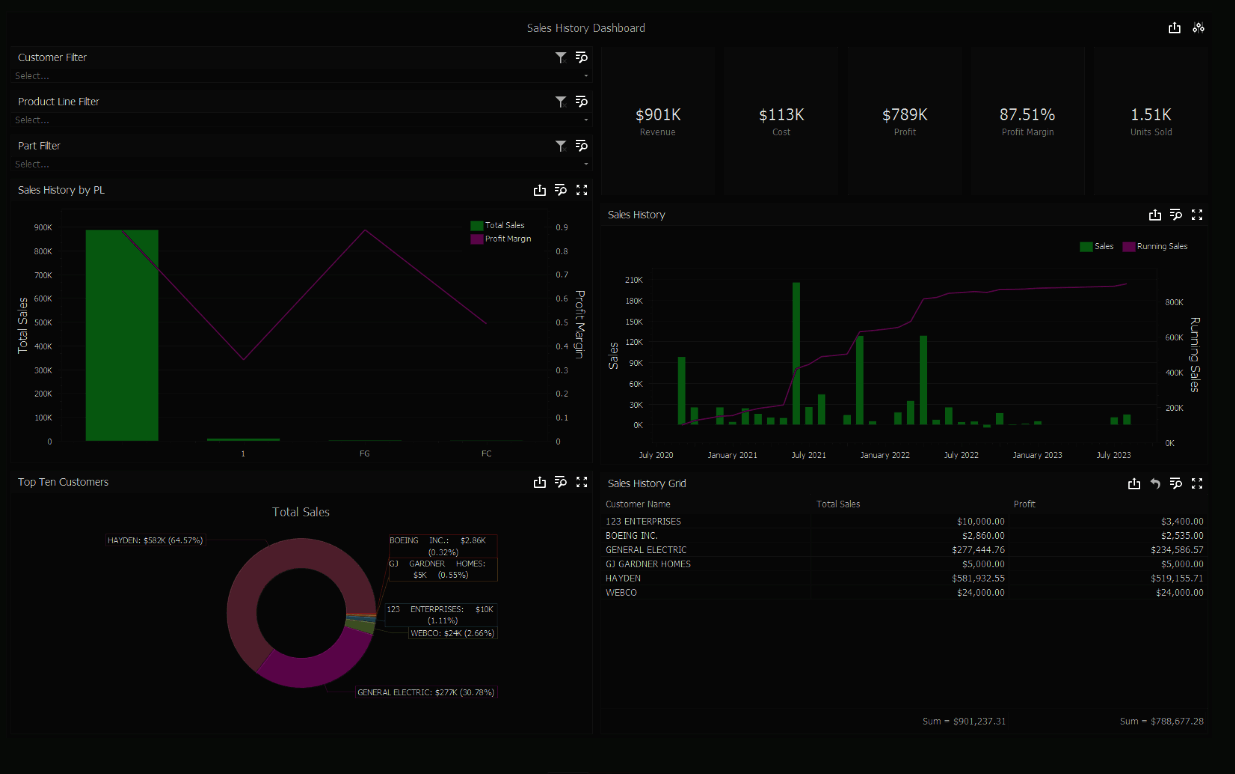The height and width of the screenshot is (774, 1235).
Task: Open the dashboard parameters icon in header
Action: coord(1198,28)
